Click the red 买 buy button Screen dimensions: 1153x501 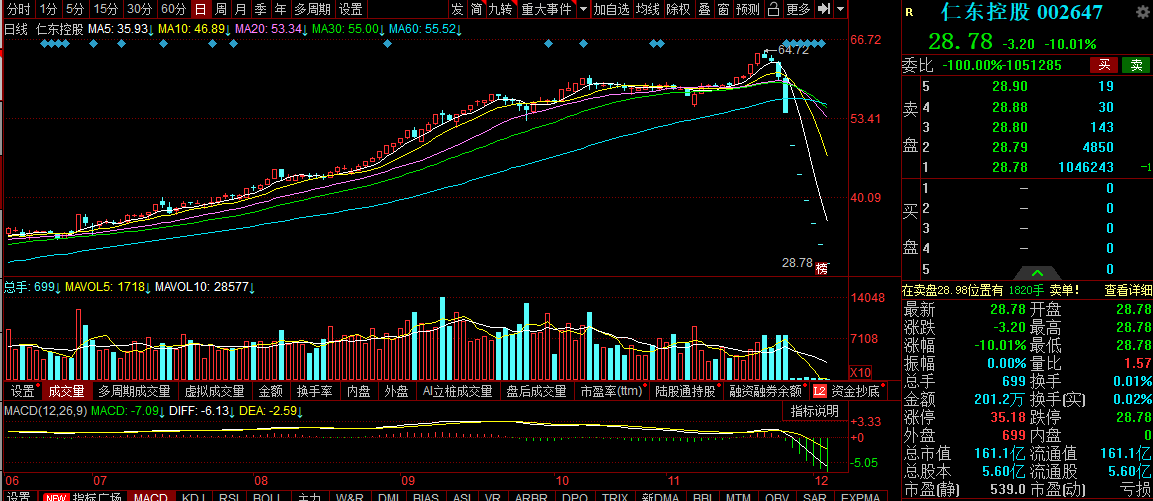point(1104,65)
